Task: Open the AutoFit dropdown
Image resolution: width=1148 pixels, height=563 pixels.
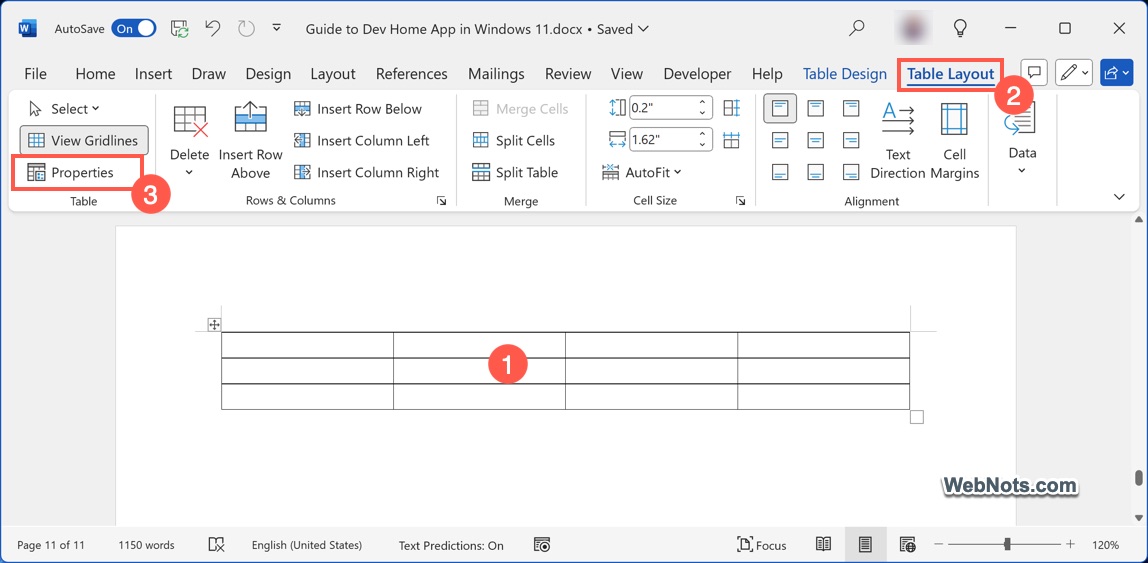Action: (641, 173)
